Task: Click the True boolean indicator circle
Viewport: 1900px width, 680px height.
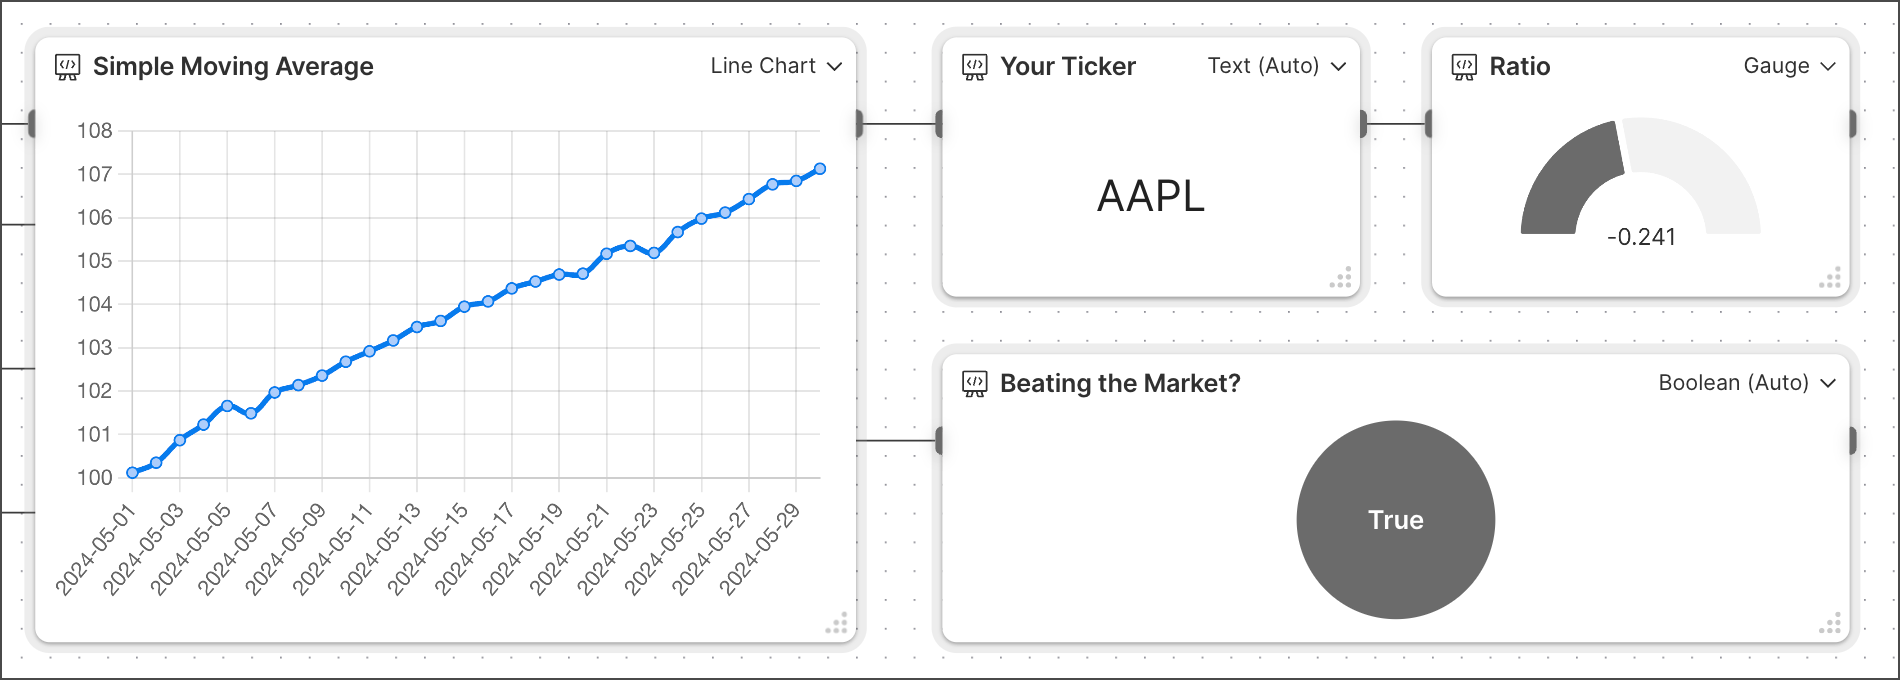Action: pyautogui.click(x=1395, y=520)
